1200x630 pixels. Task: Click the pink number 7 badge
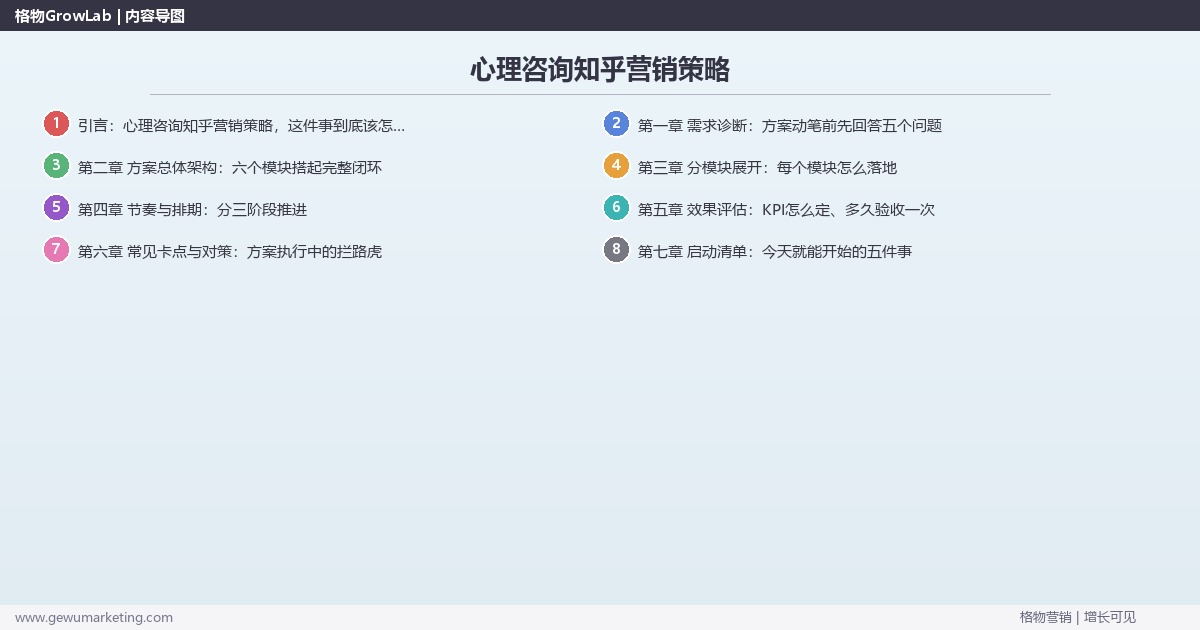pyautogui.click(x=56, y=250)
